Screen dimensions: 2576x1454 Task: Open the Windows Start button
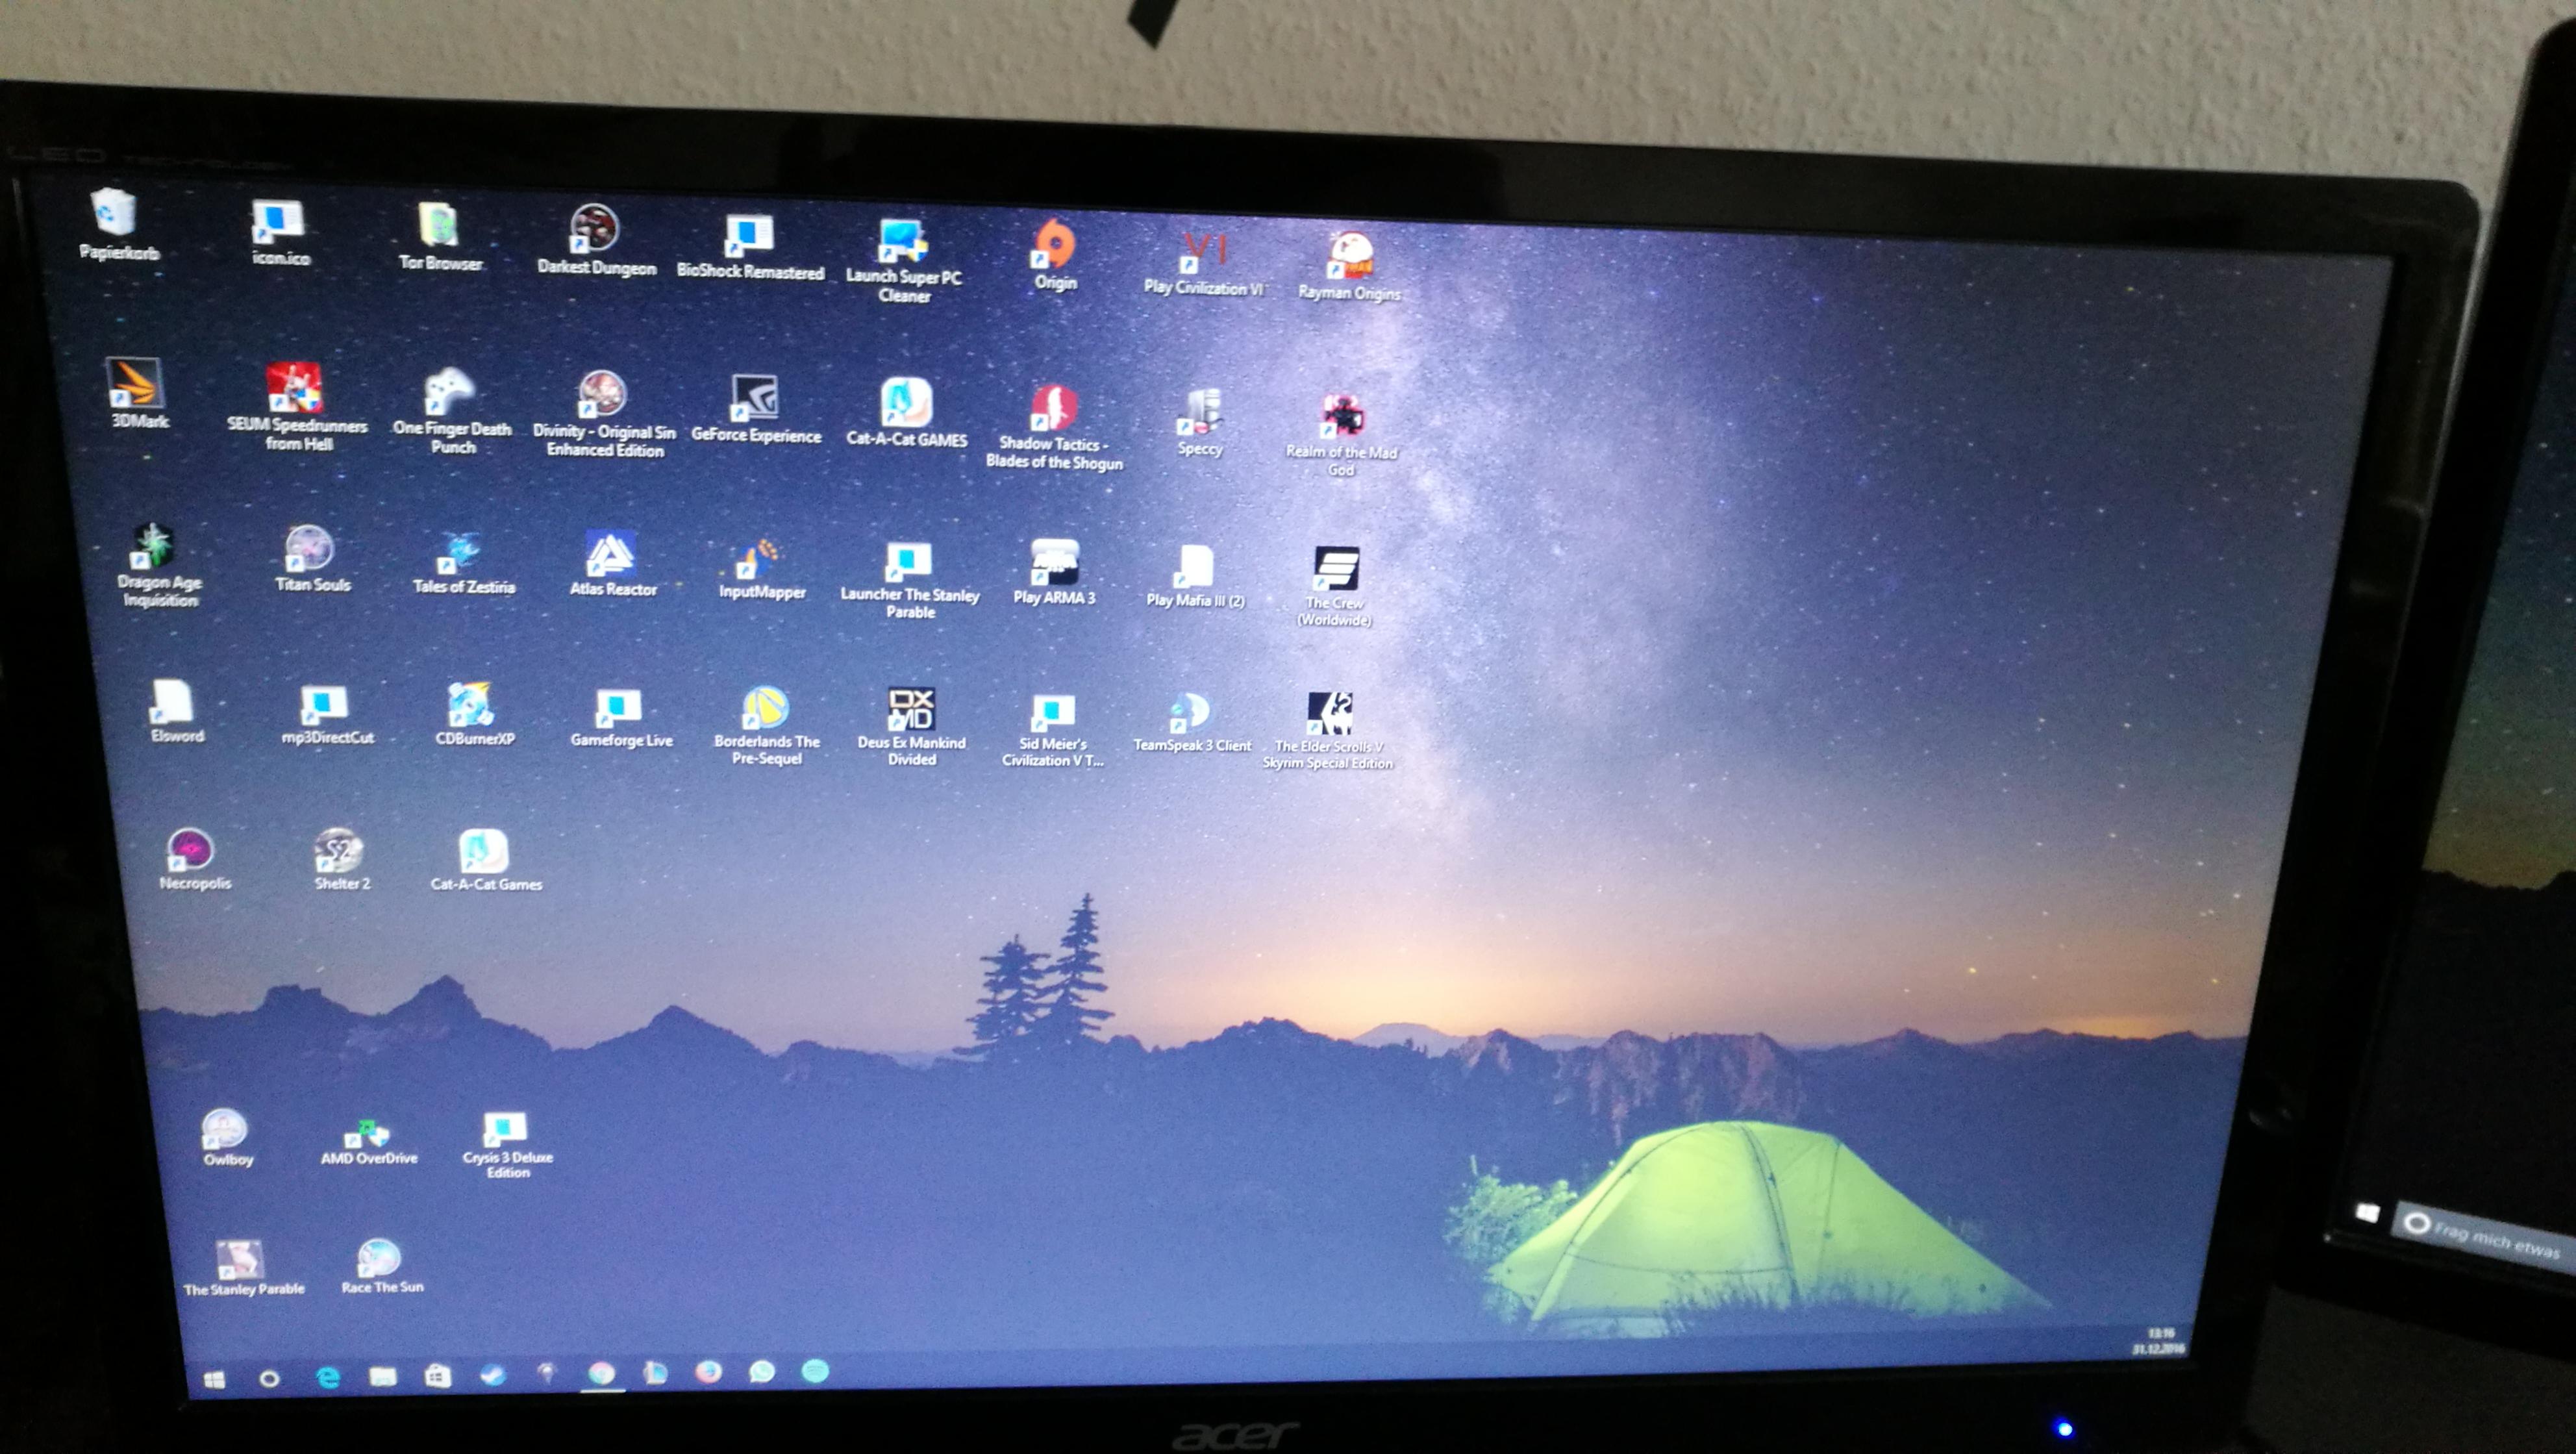[x=214, y=1381]
